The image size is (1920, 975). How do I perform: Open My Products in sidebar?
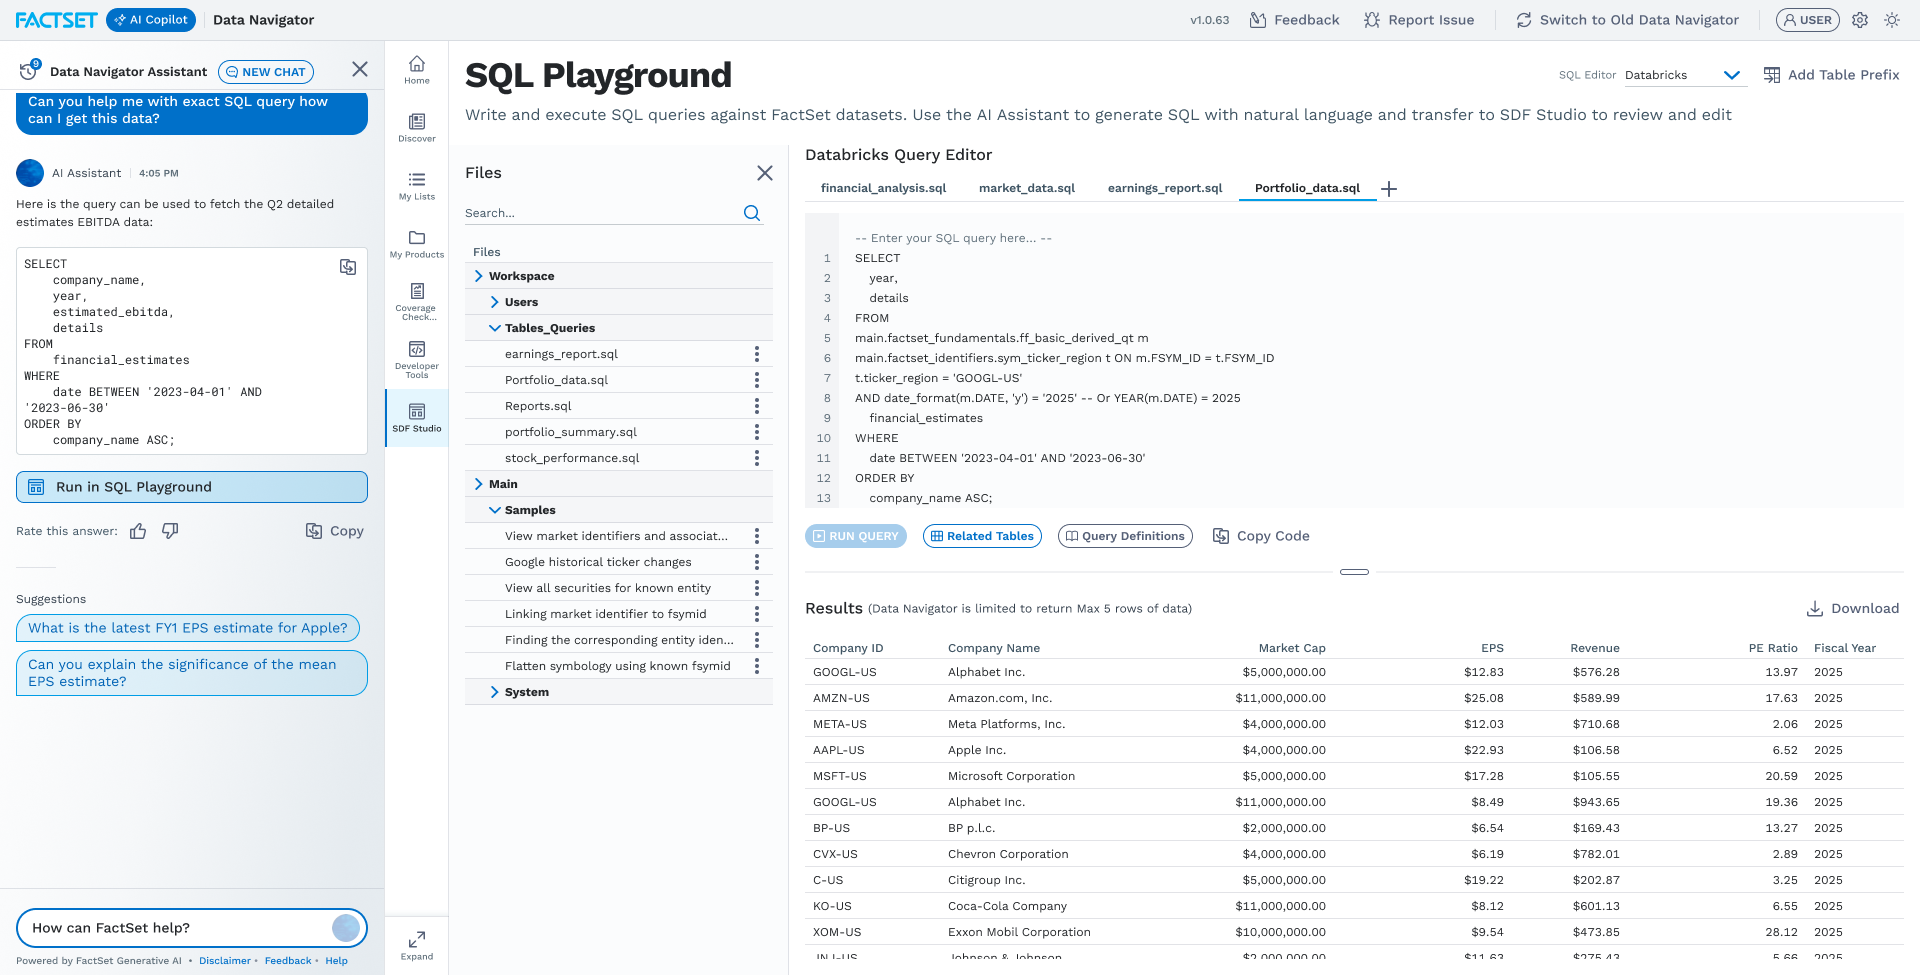[x=417, y=244]
